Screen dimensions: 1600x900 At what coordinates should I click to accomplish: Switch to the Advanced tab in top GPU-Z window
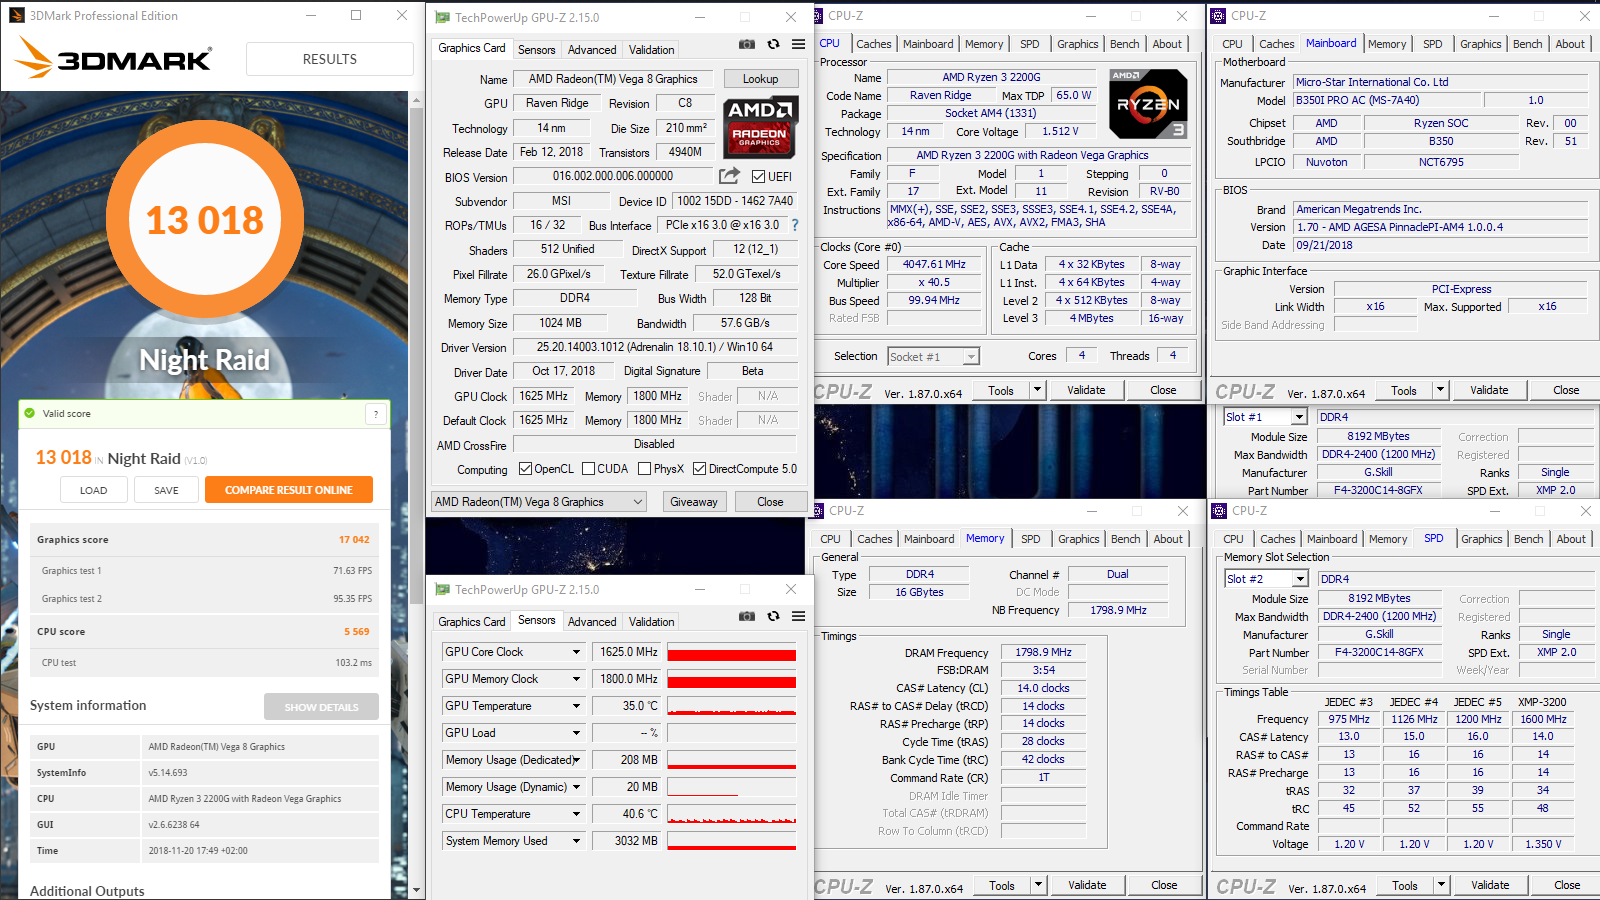point(592,50)
